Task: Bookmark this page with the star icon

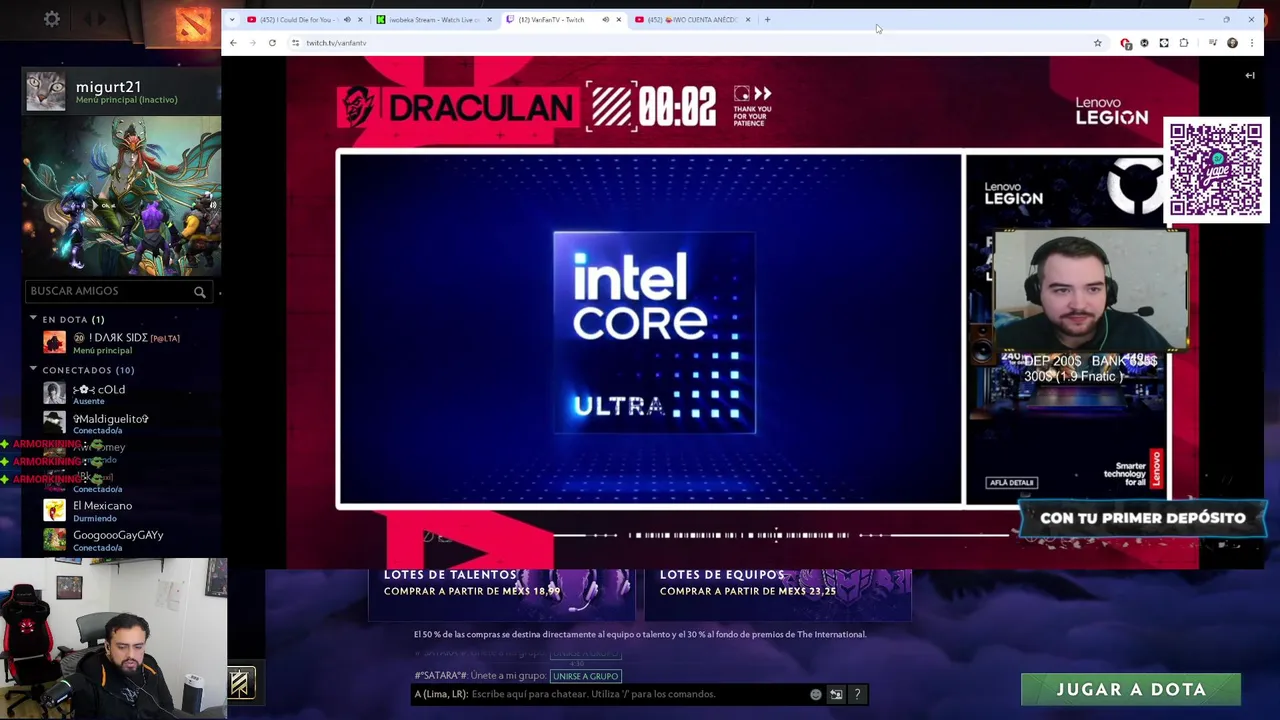Action: click(1097, 43)
